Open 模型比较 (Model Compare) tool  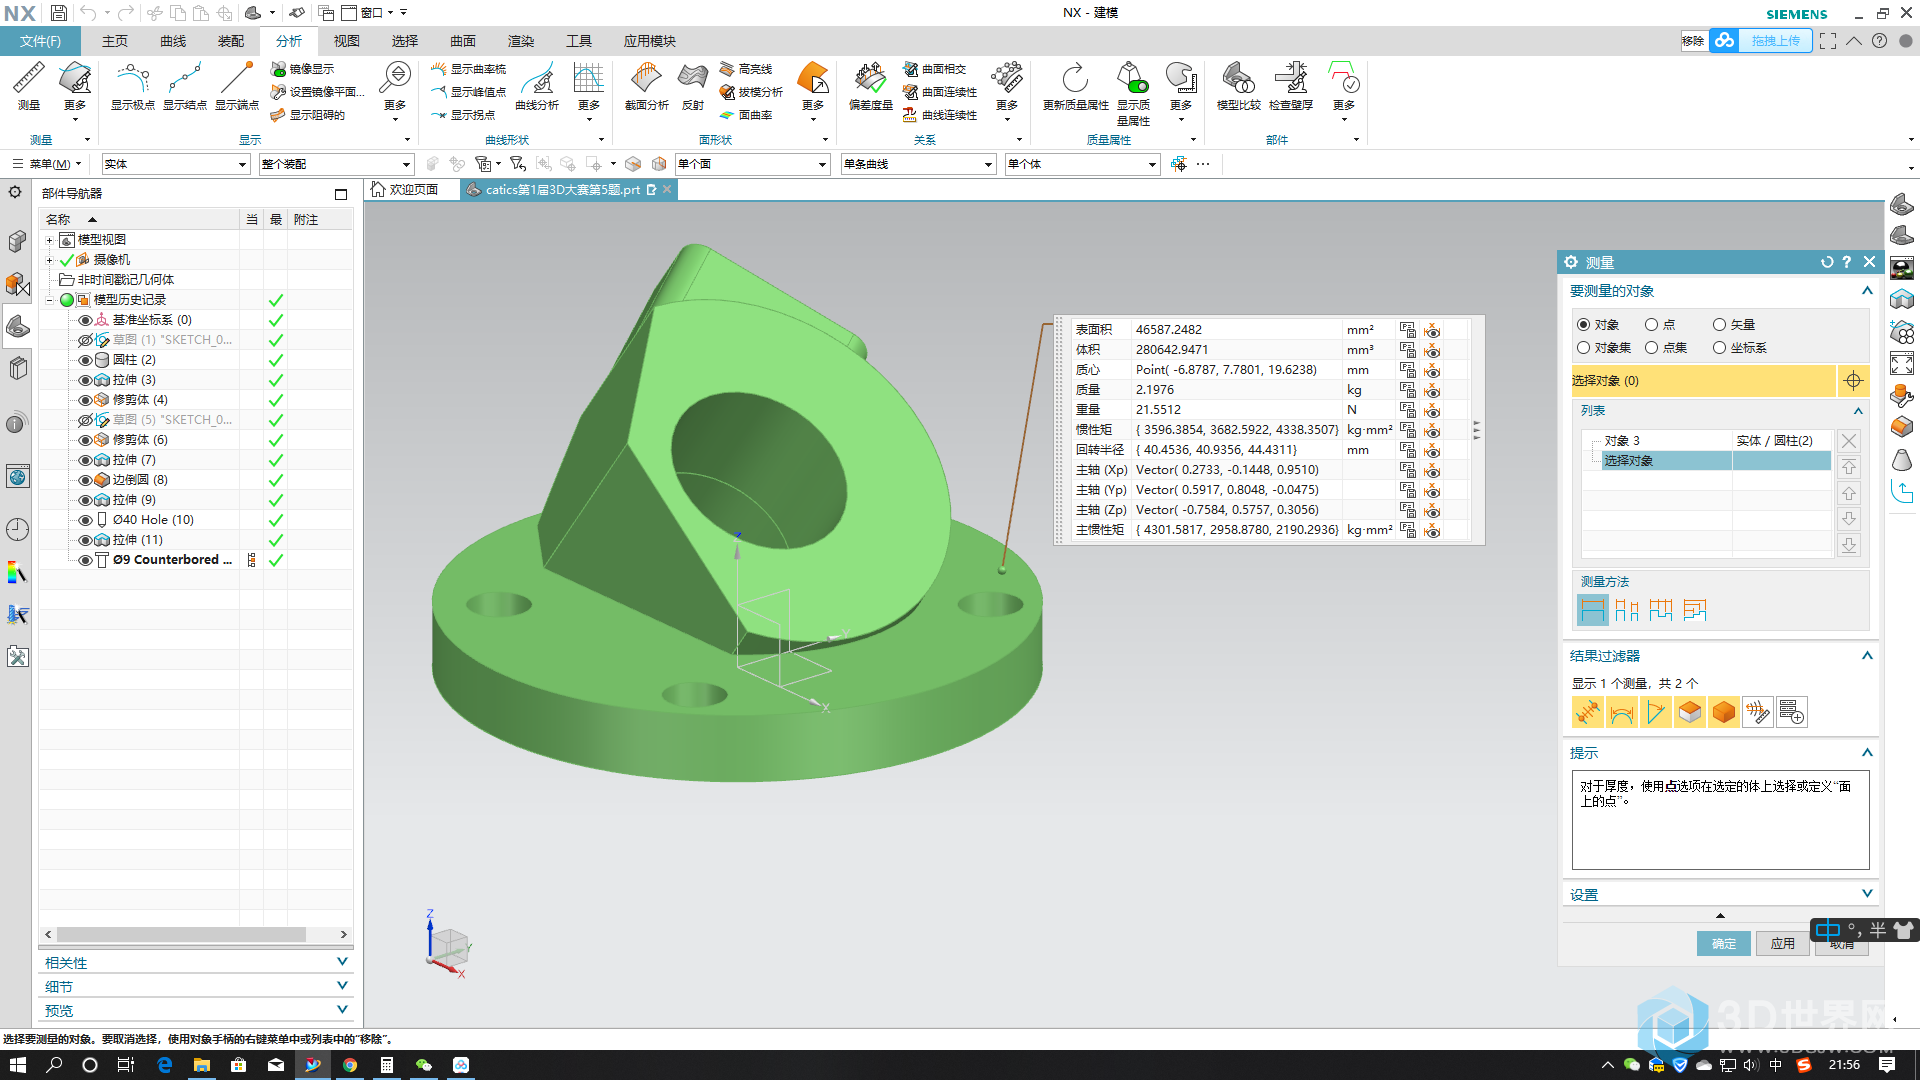[1238, 85]
